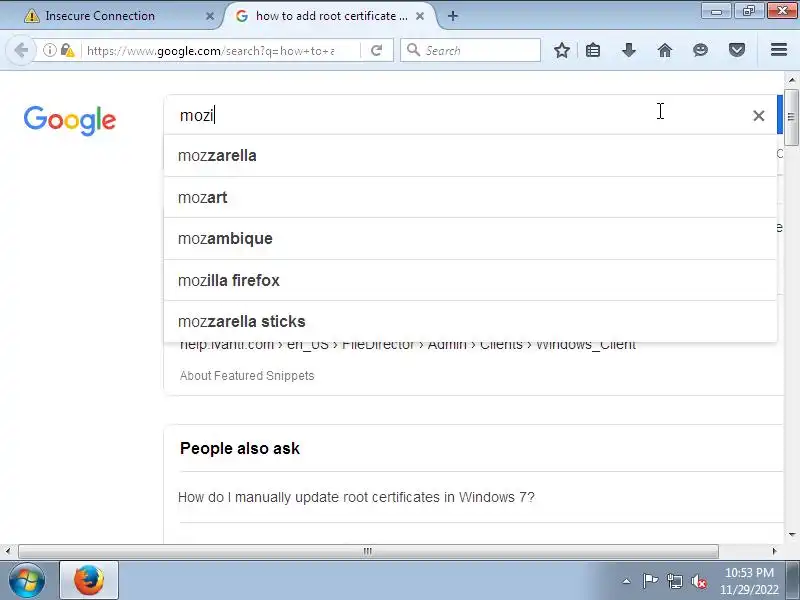800x600 pixels.
Task: Click the horizontal scrollbar right arrow
Action: [x=774, y=552]
